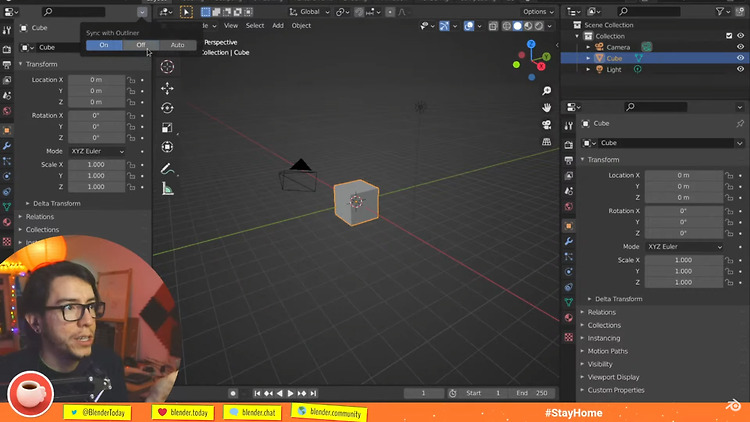The height and width of the screenshot is (422, 750).
Task: Activate the Select Box tweak tool icon
Action: [x=187, y=12]
